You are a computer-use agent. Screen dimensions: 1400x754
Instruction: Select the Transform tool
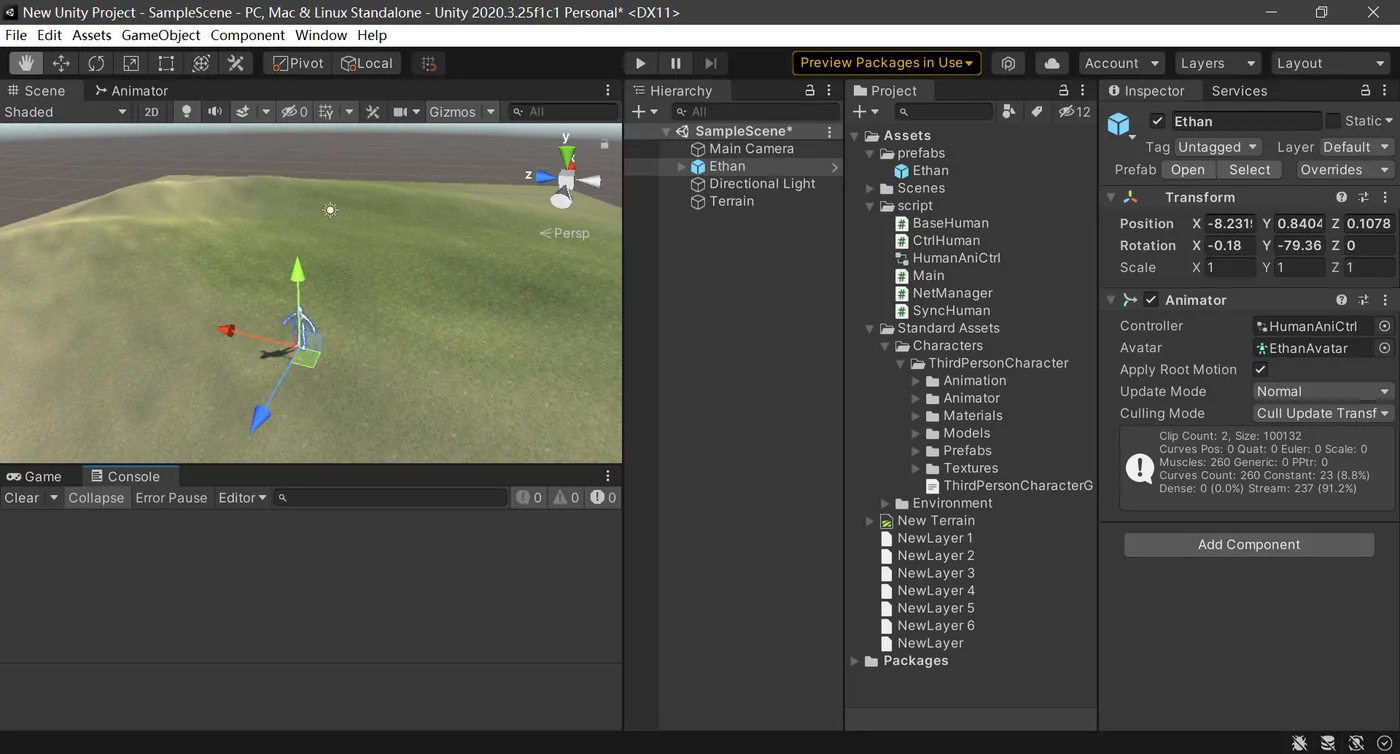click(201, 63)
